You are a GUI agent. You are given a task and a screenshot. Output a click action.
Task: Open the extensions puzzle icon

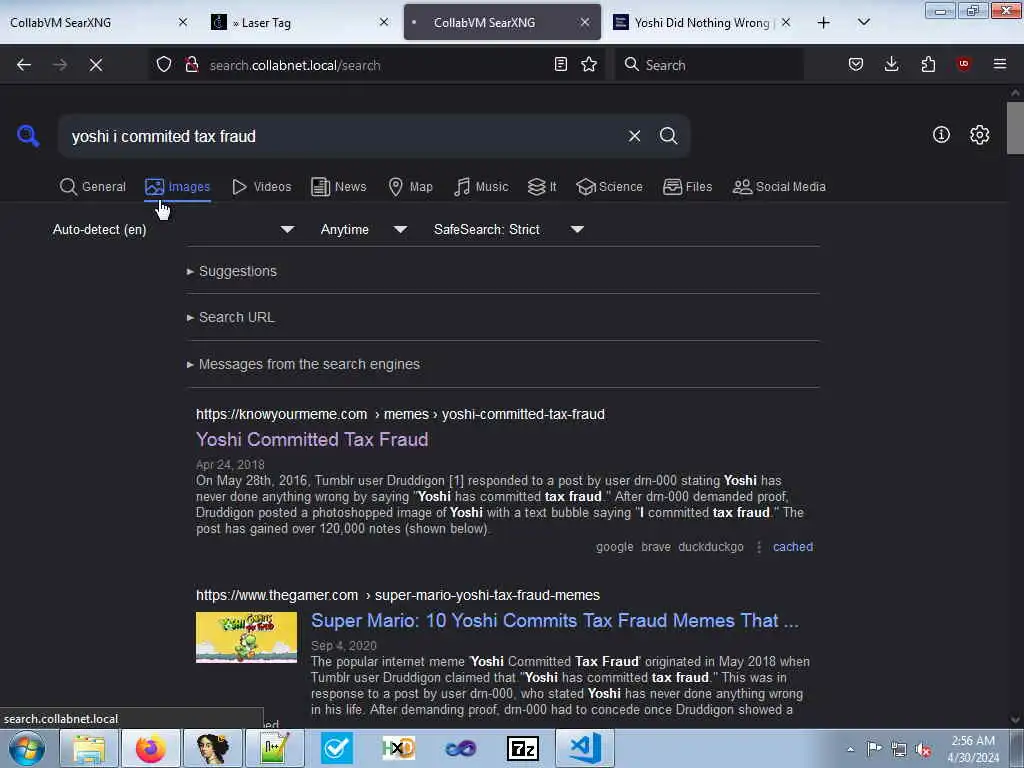pos(928,65)
